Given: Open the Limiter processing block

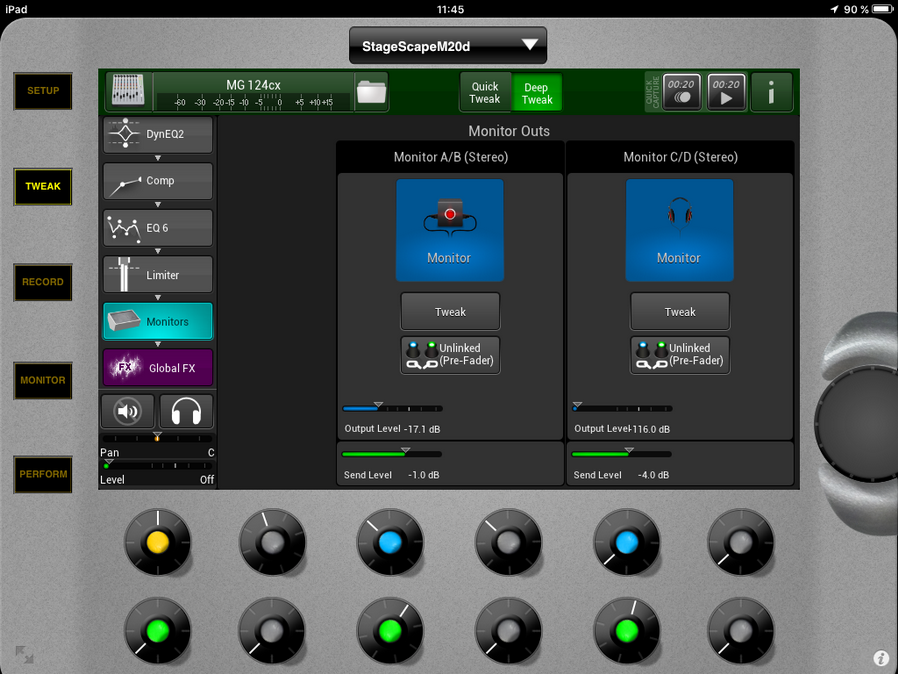Looking at the screenshot, I should [x=158, y=275].
